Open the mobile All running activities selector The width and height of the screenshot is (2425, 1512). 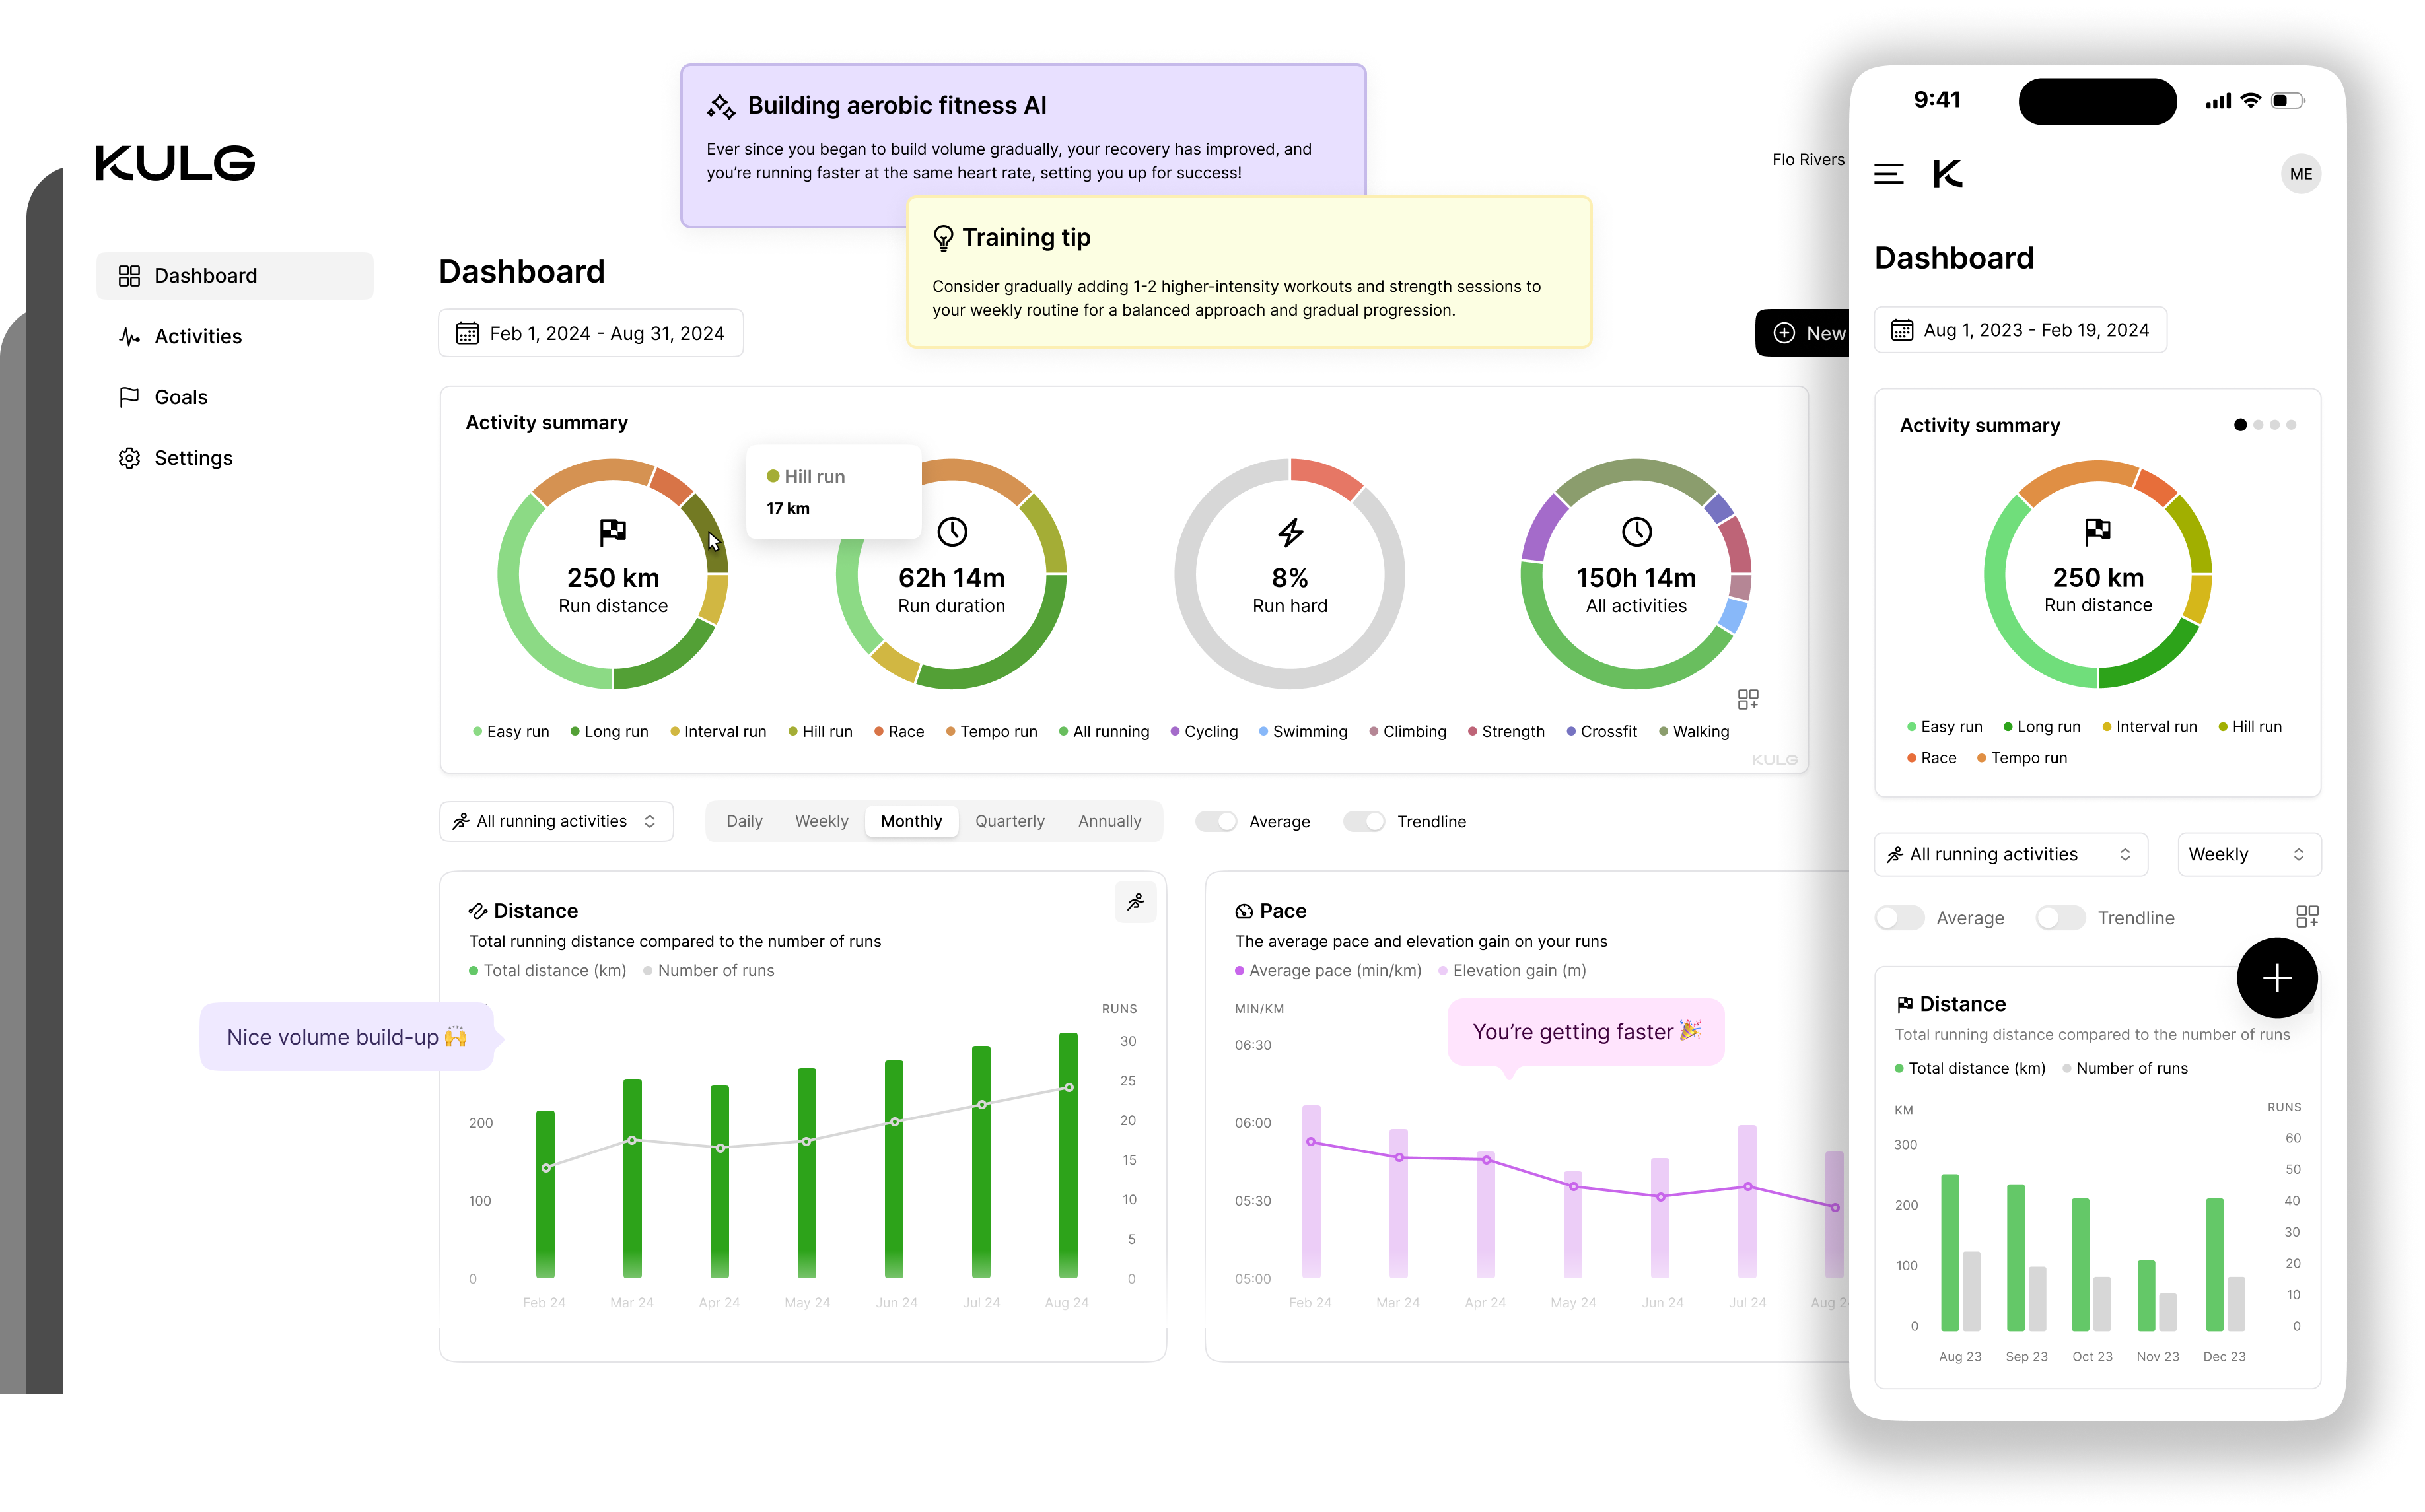pos(2010,854)
